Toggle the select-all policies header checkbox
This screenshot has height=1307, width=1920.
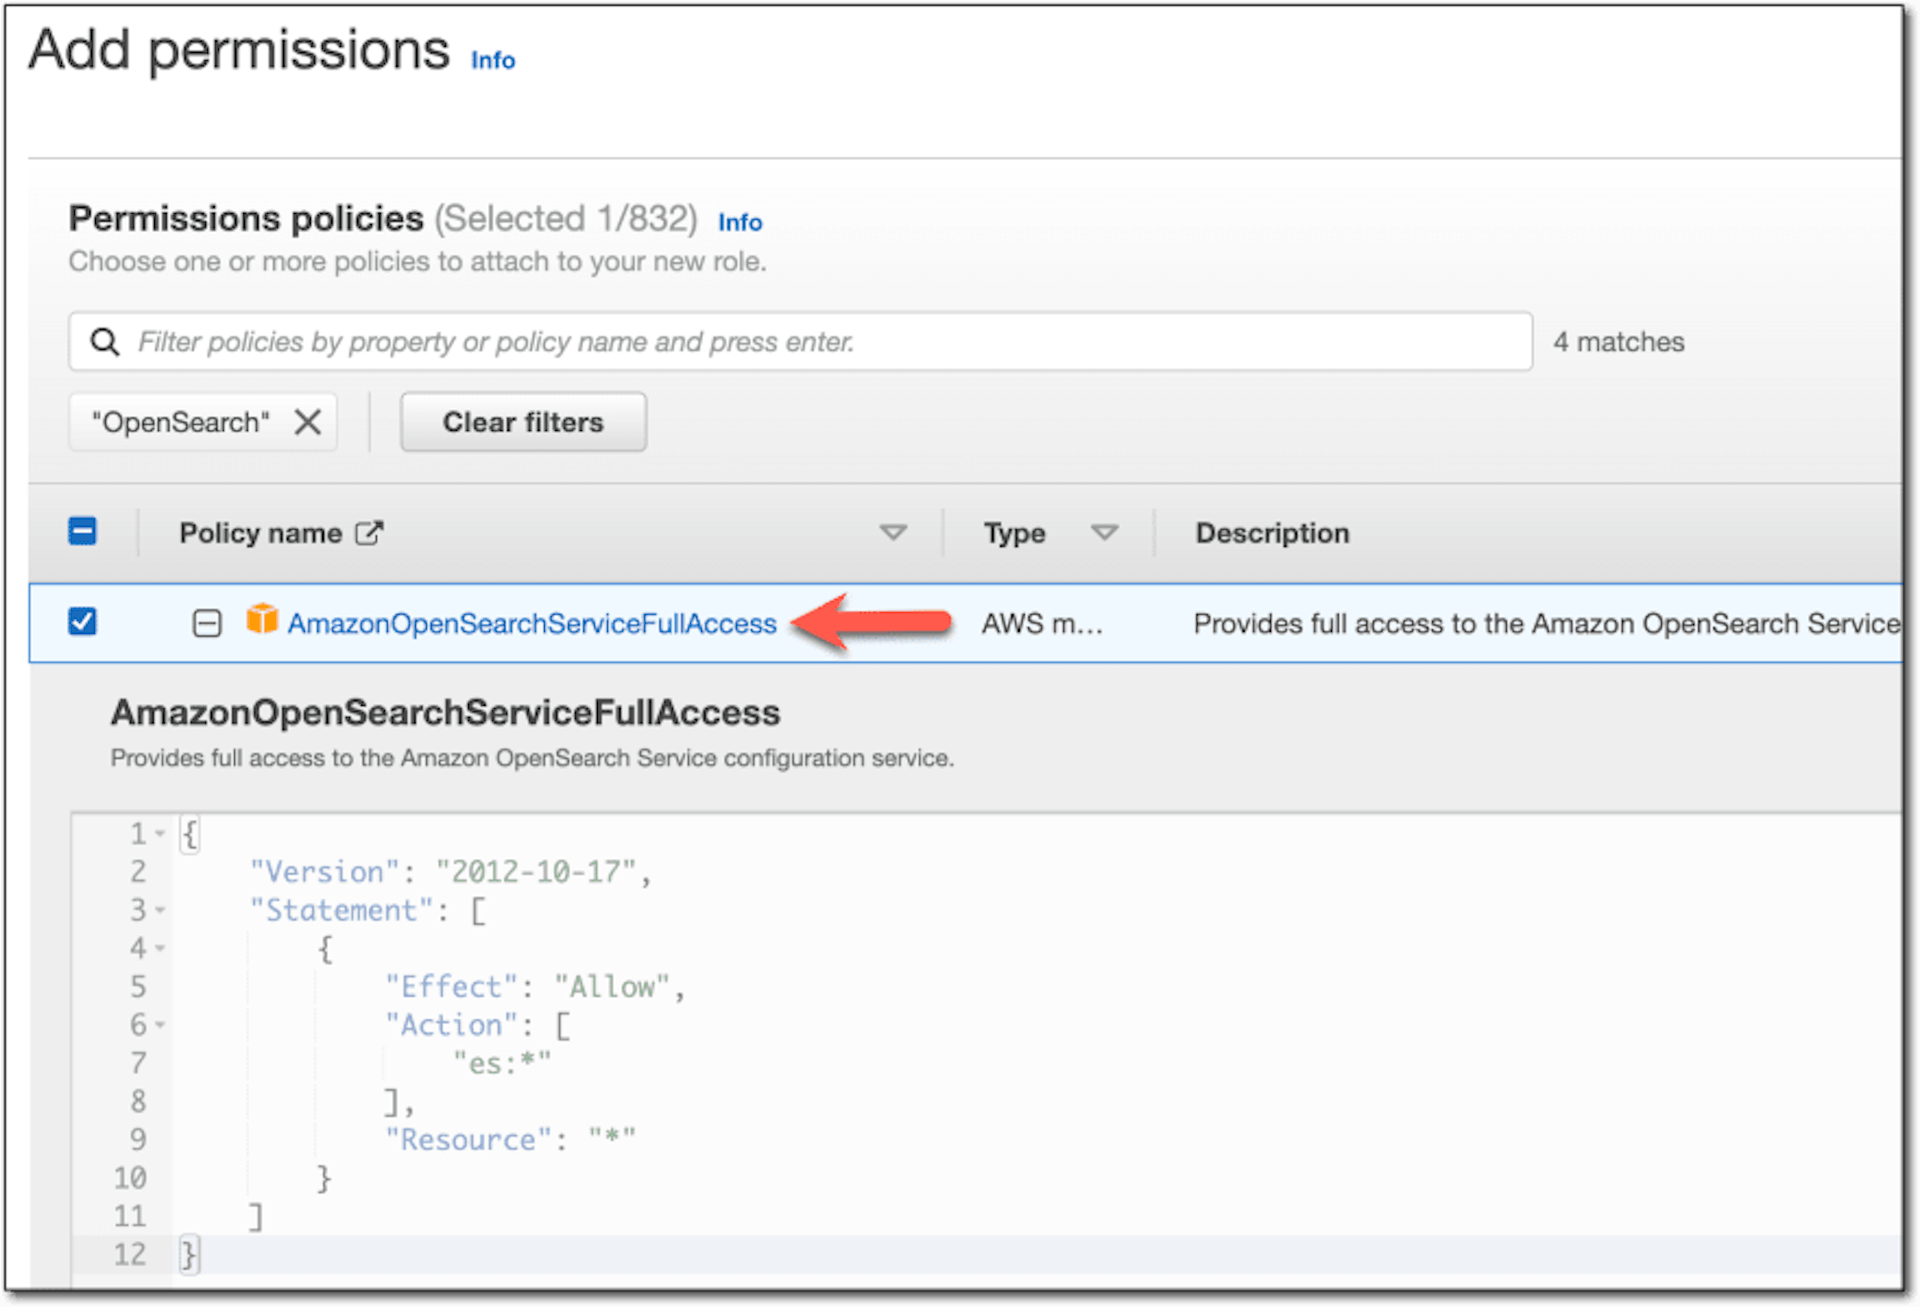[x=82, y=531]
